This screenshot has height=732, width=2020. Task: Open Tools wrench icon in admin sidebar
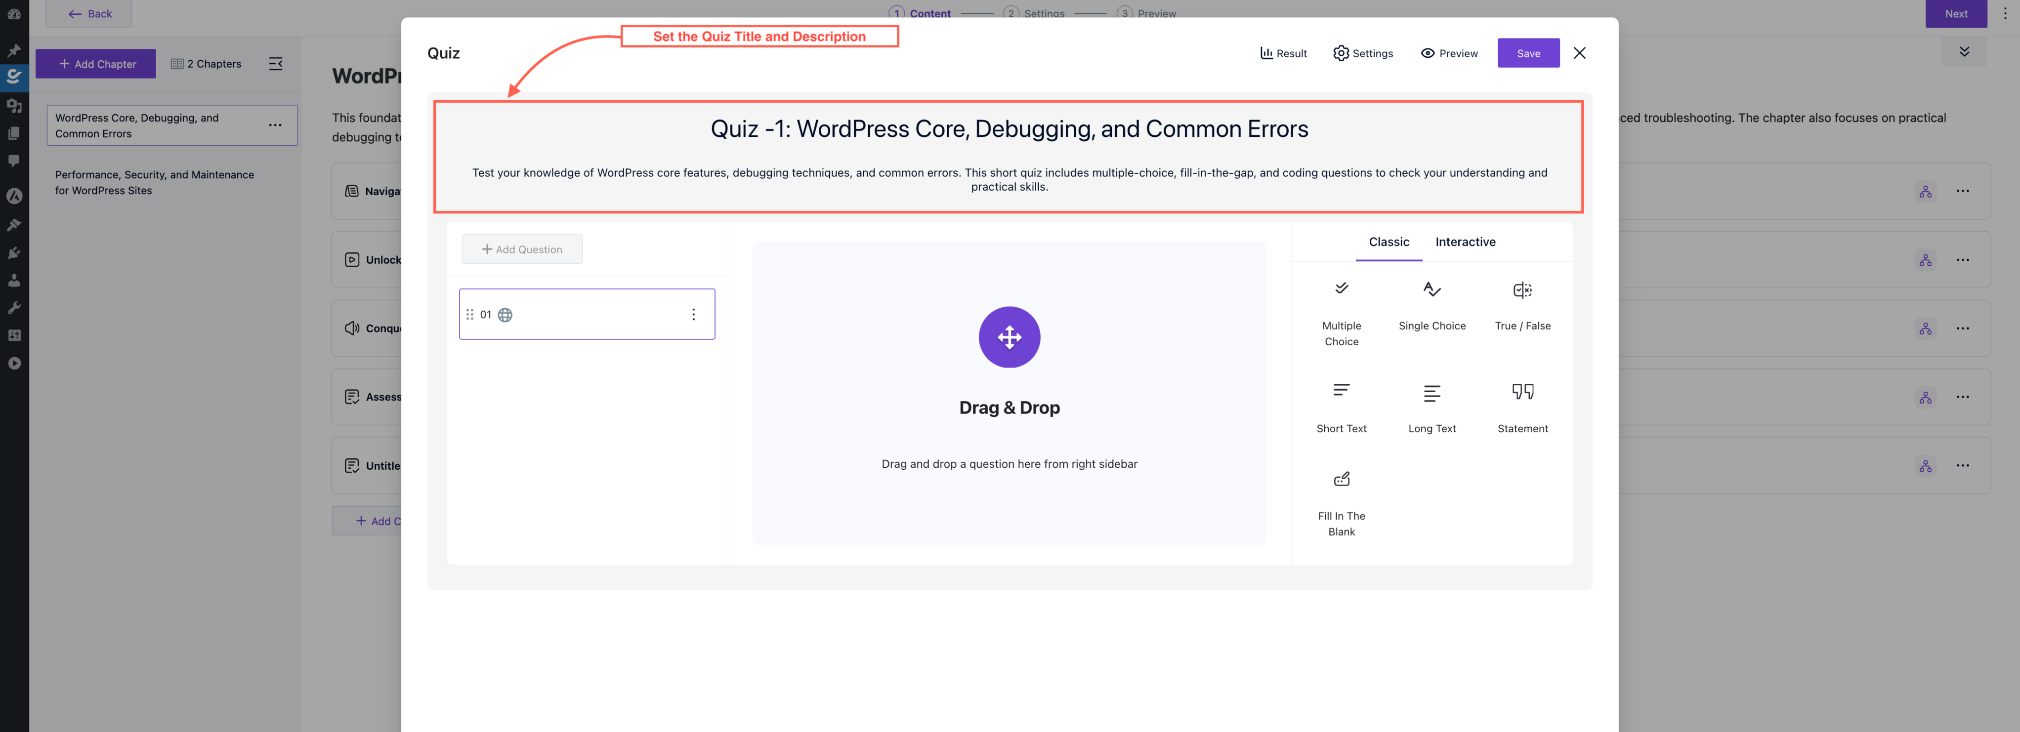[14, 308]
